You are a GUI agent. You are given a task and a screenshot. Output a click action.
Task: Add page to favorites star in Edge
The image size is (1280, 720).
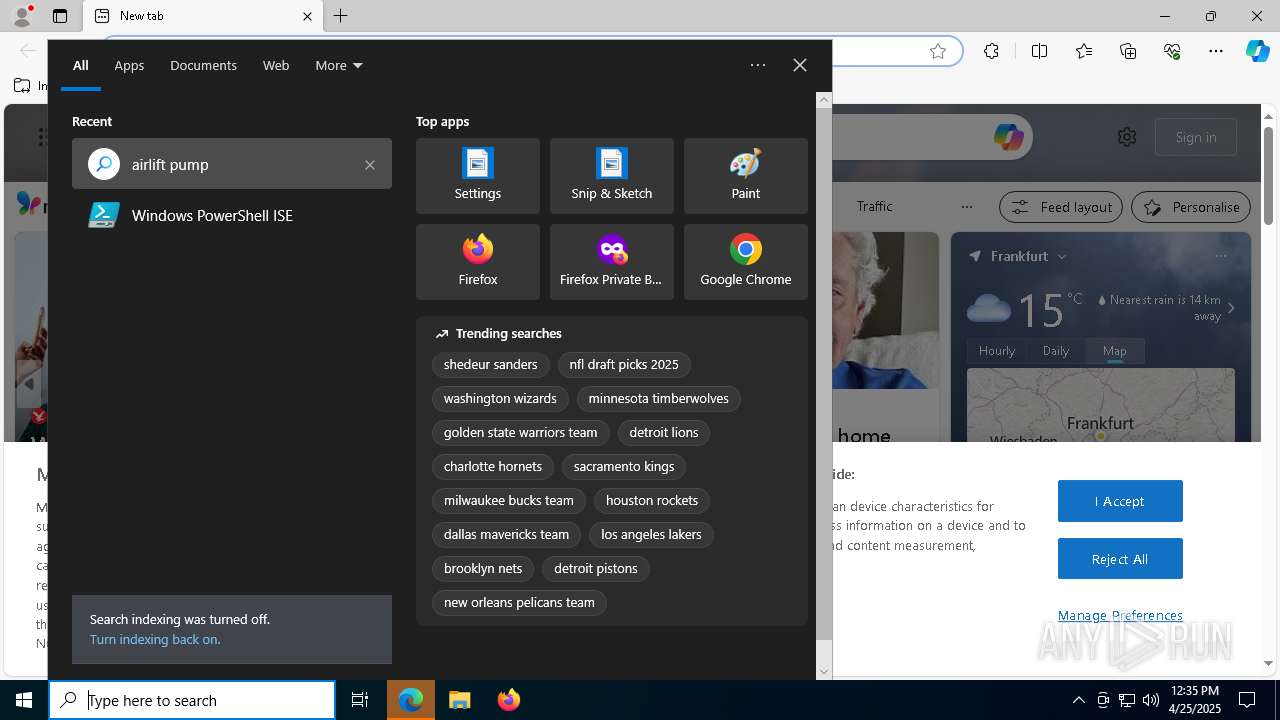(938, 51)
